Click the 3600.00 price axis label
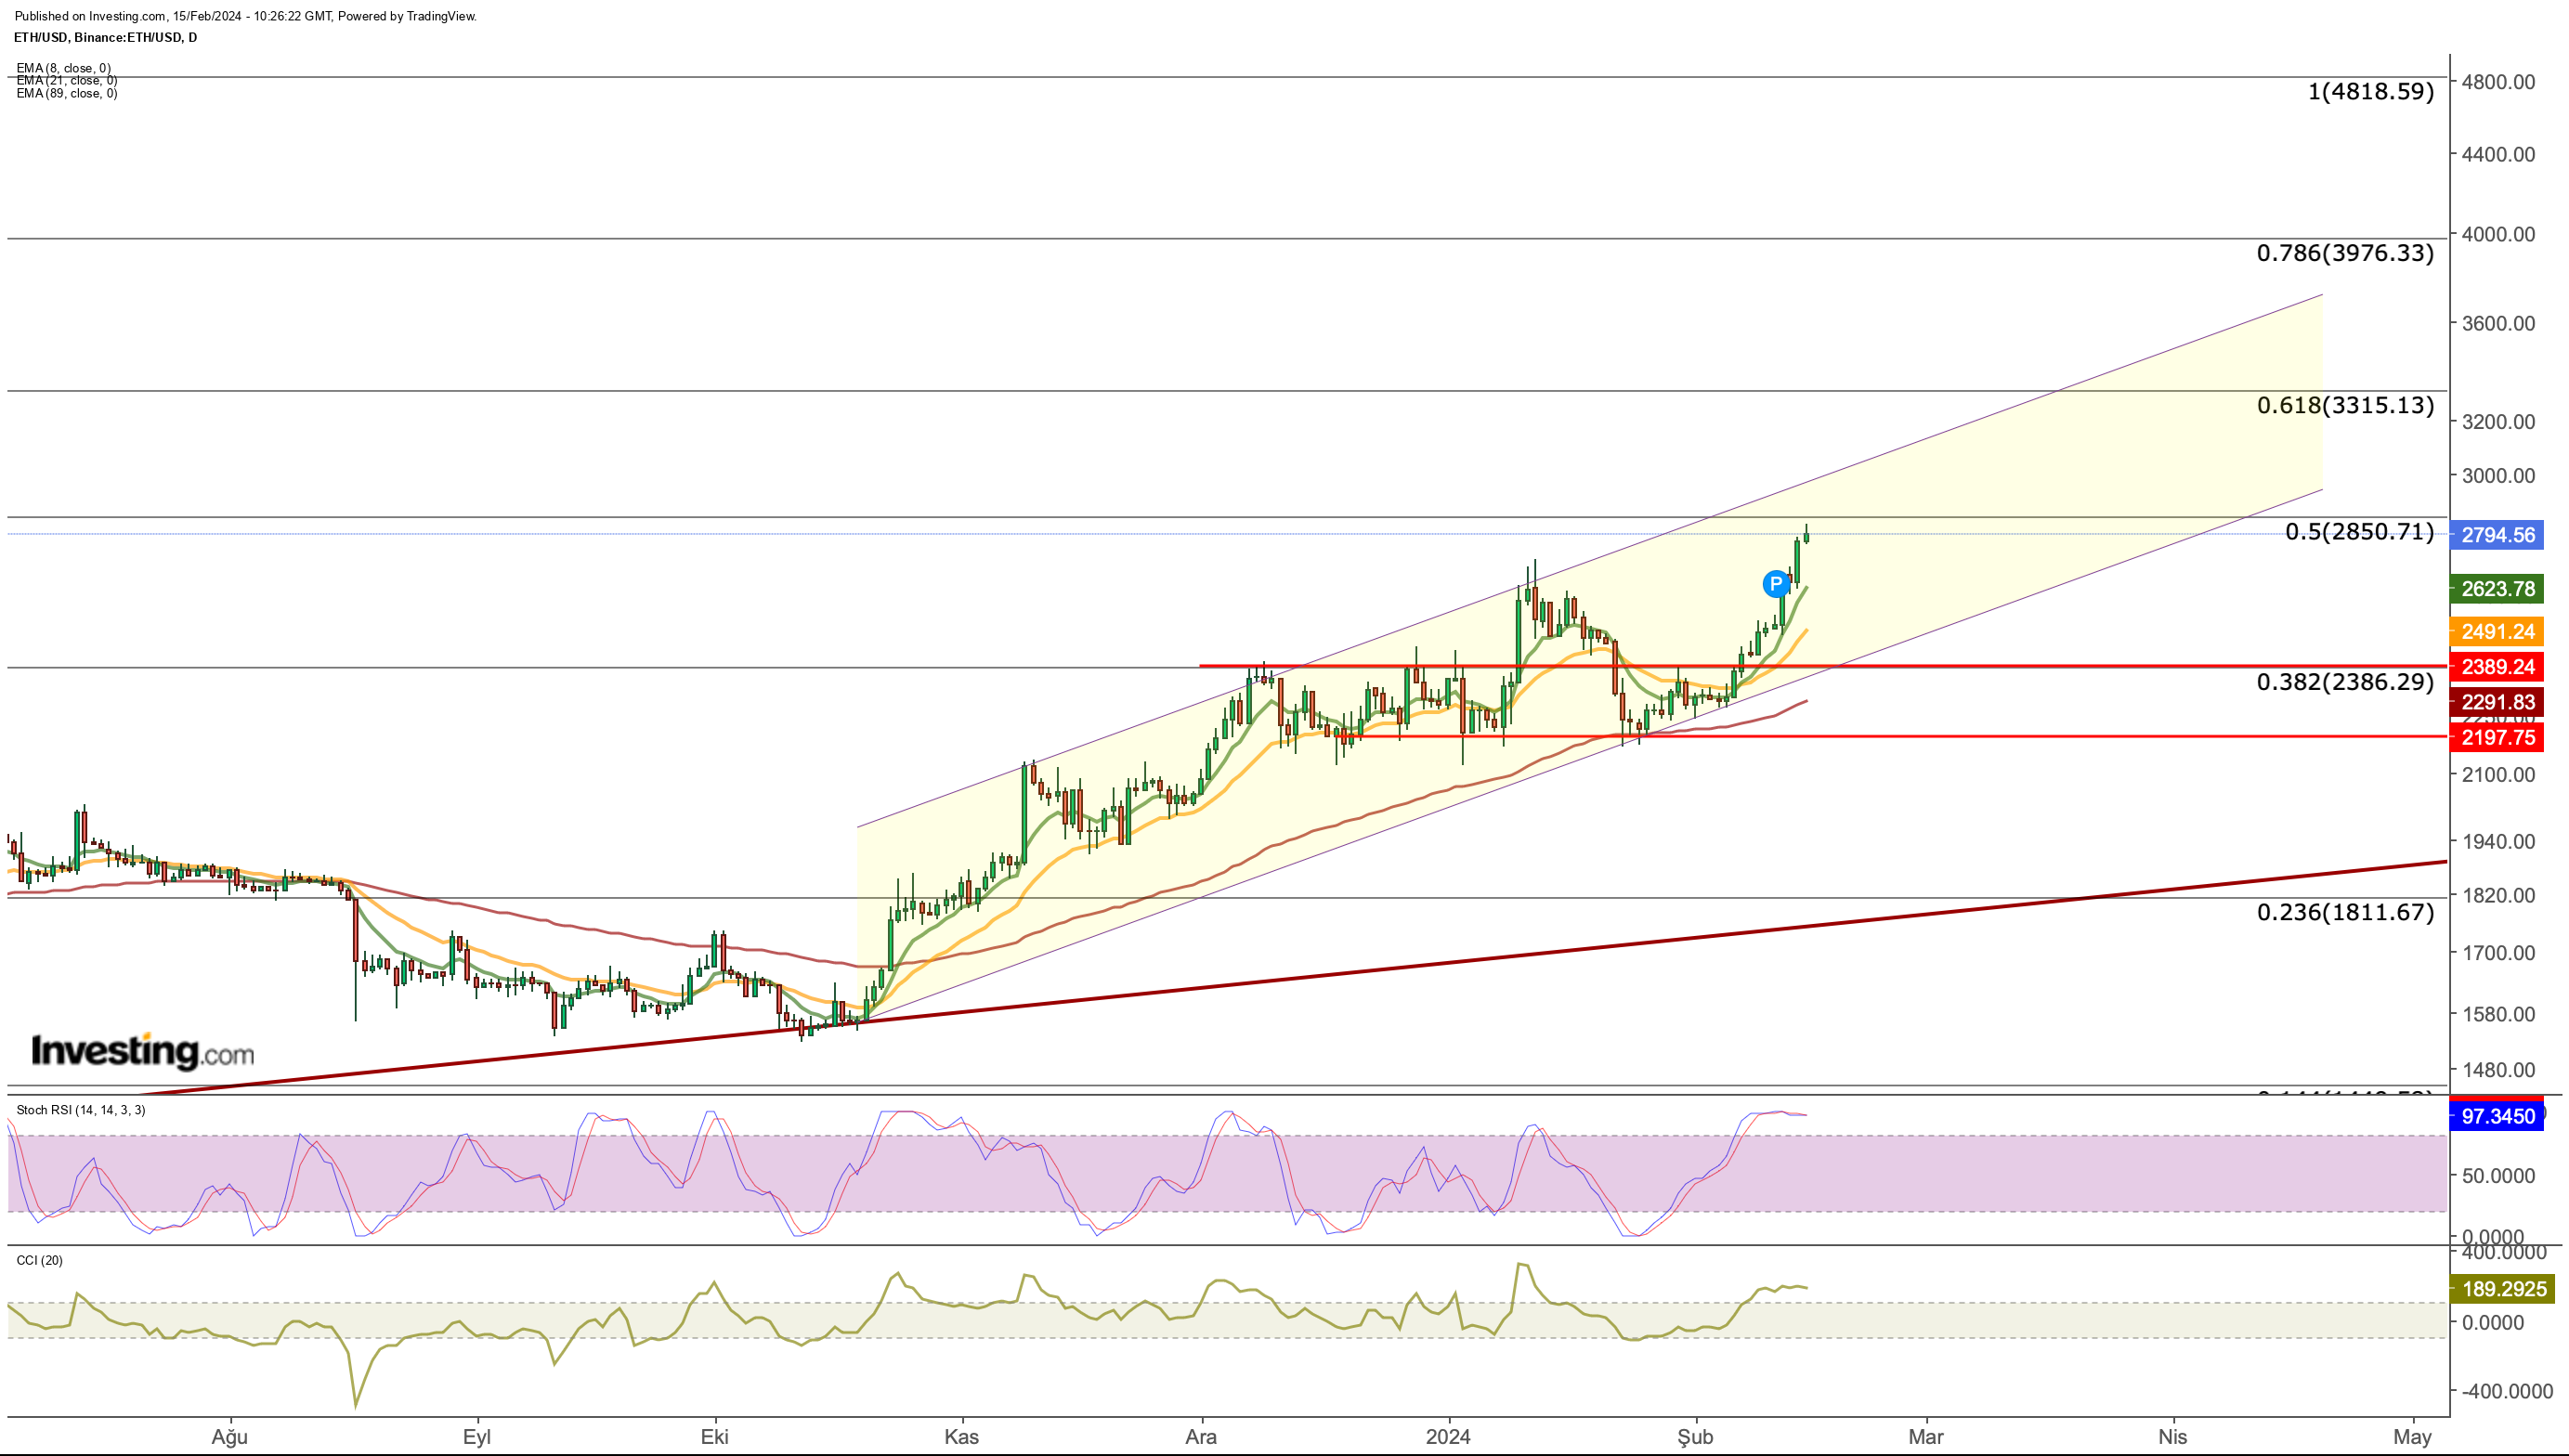2569x1456 pixels. pyautogui.click(x=2498, y=323)
